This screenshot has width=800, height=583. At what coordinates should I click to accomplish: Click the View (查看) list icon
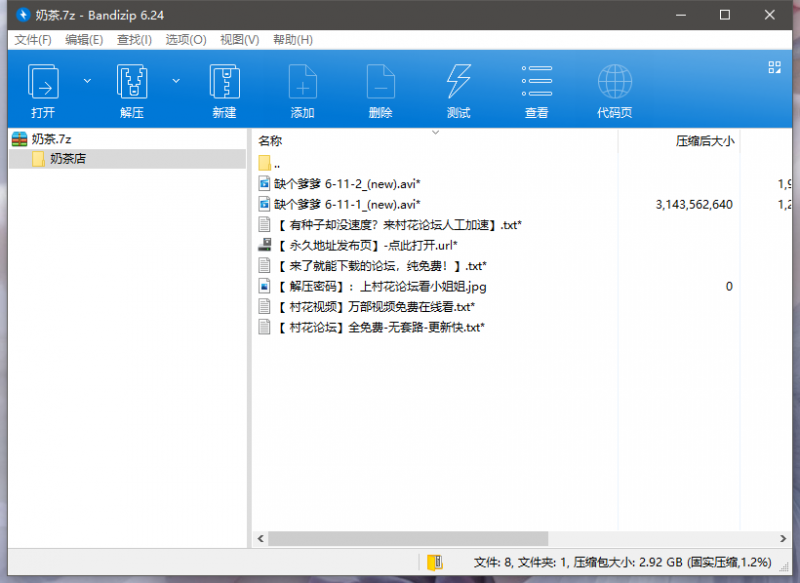(537, 81)
